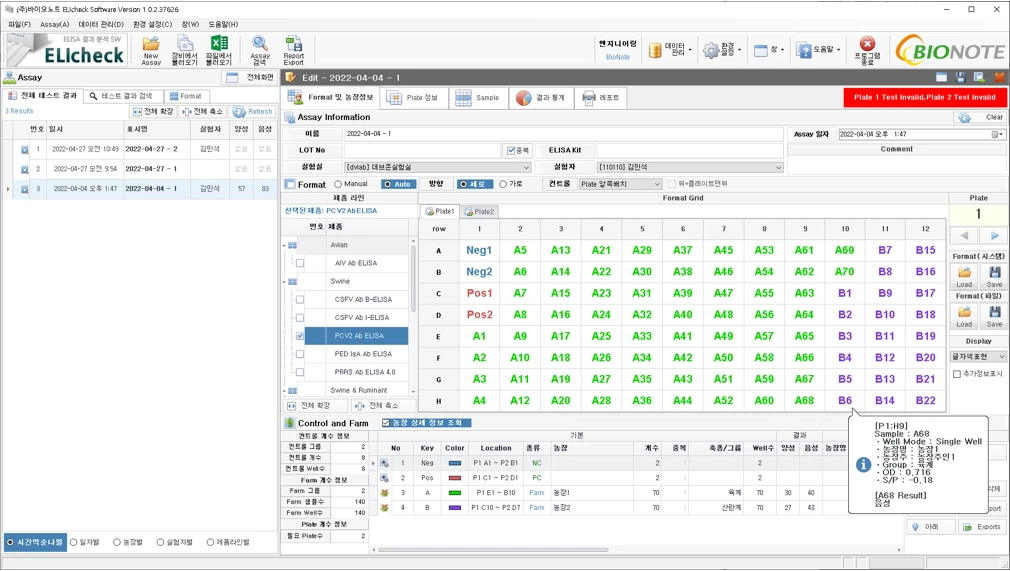Open the 글자색표현 Display dropdown

coord(978,356)
